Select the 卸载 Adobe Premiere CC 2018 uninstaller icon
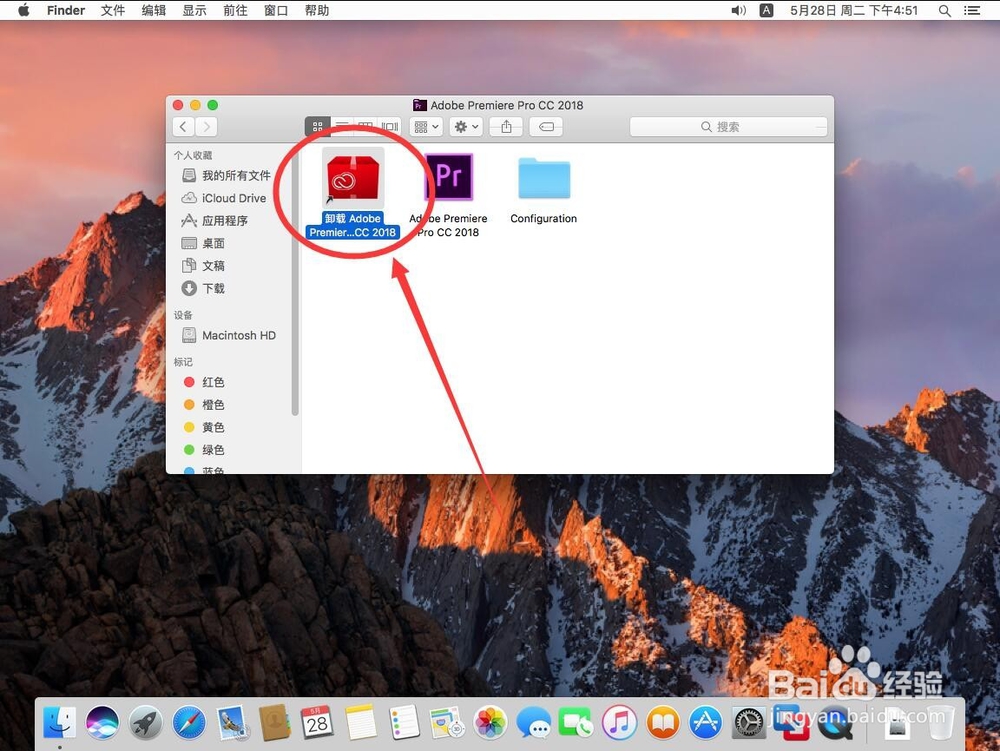Image resolution: width=1000 pixels, height=751 pixels. tap(353, 177)
